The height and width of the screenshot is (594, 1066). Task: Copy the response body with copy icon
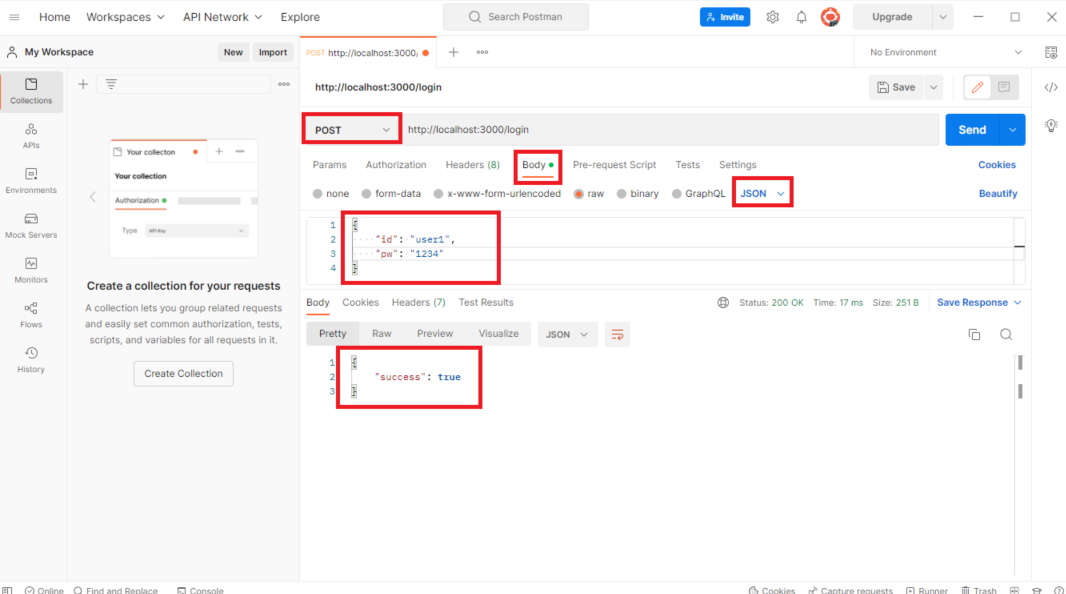[974, 334]
